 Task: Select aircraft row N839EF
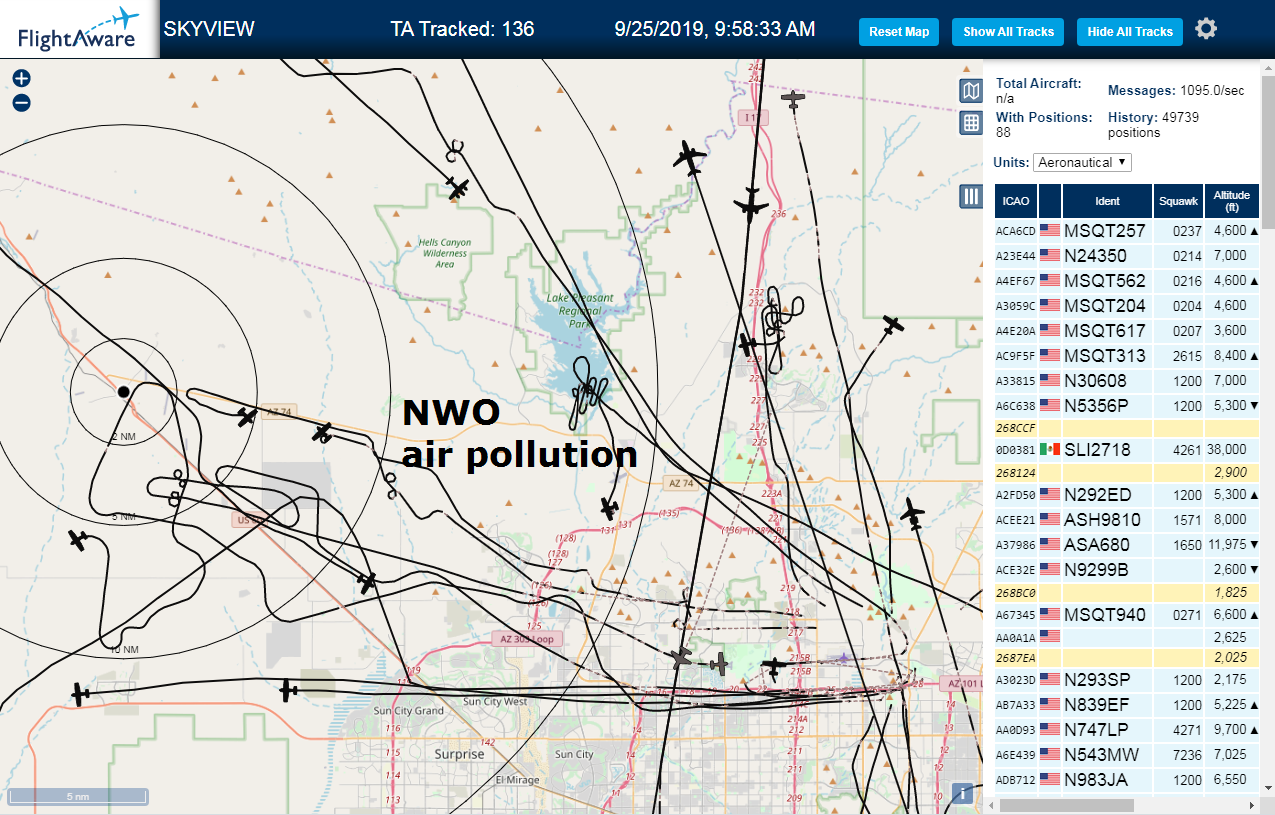(x=1127, y=705)
